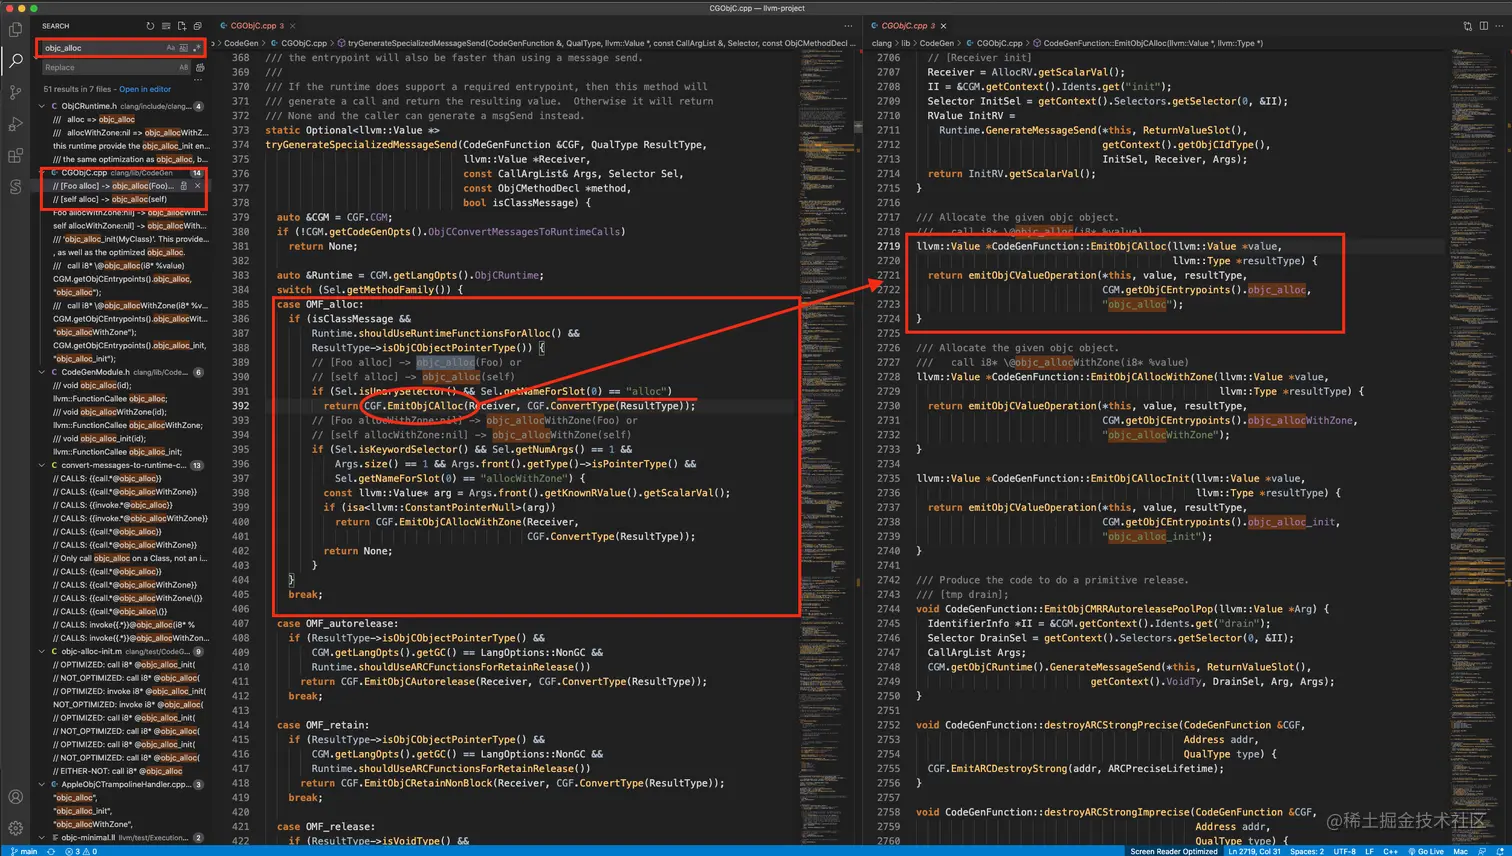The image size is (1512, 856).
Task: Click Go Live in the status bar
Action: [x=1428, y=849]
